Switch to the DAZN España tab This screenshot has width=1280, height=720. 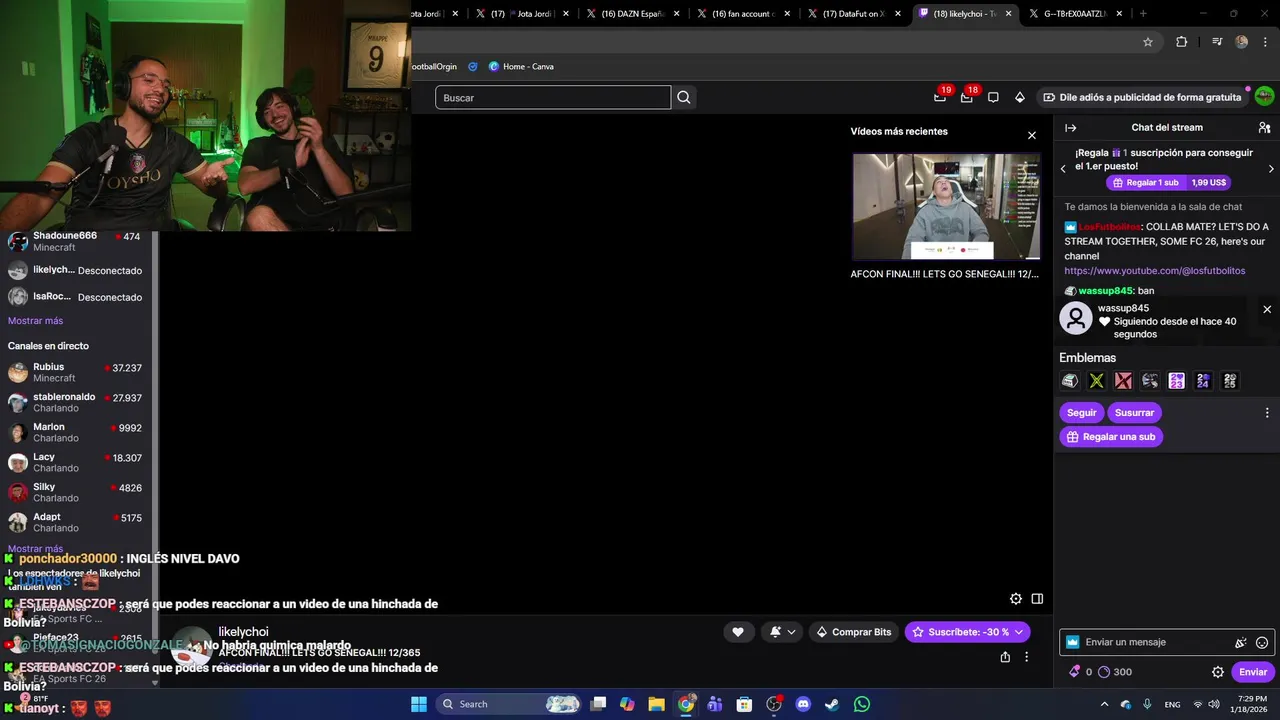(x=634, y=14)
